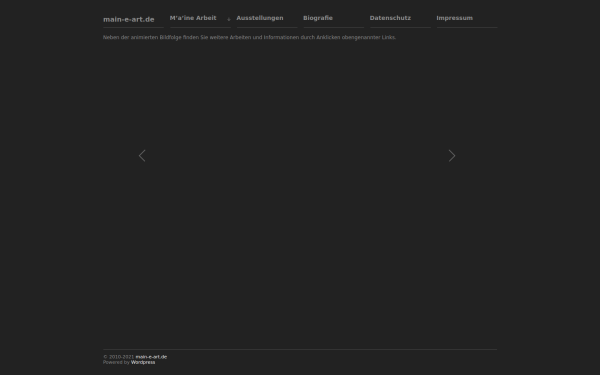Advance slideshow with right arrow
The height and width of the screenshot is (375, 600).
tap(452, 156)
